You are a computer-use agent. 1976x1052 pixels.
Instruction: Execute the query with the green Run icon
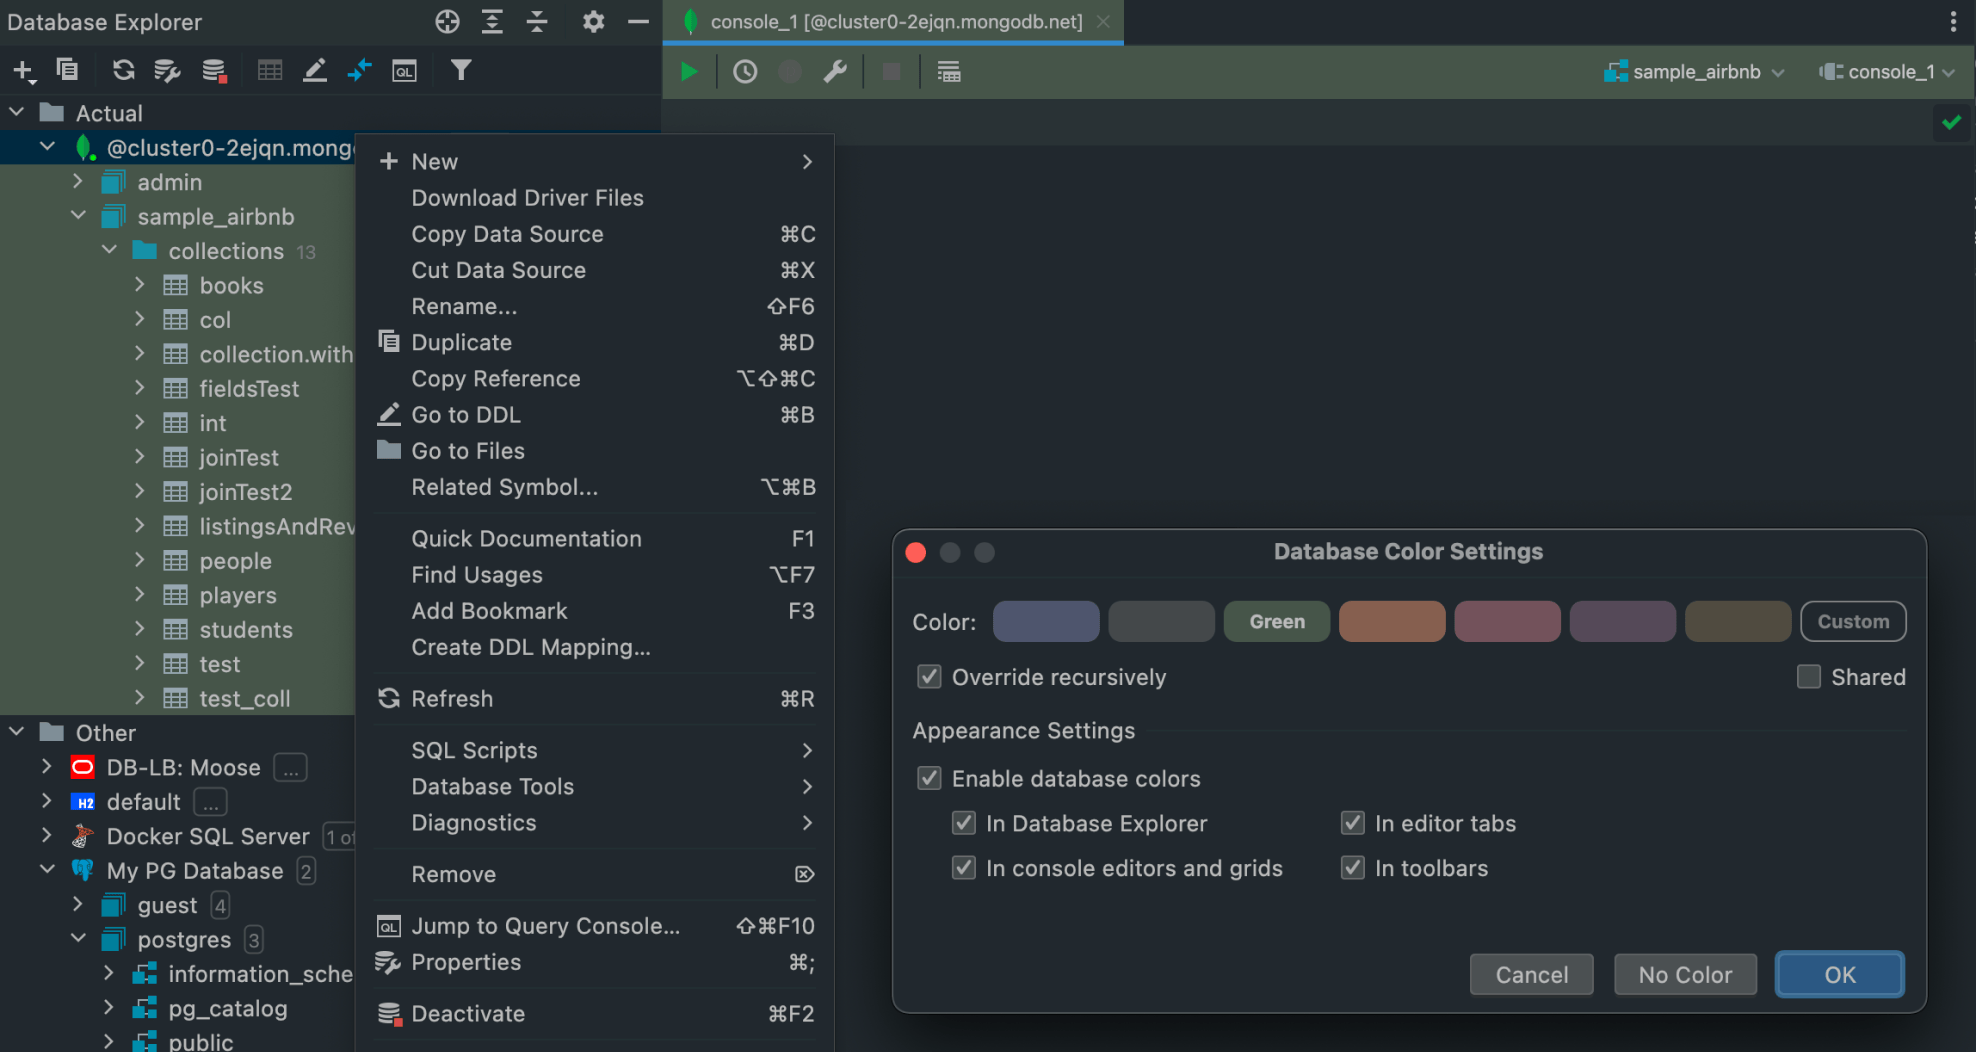tap(688, 71)
